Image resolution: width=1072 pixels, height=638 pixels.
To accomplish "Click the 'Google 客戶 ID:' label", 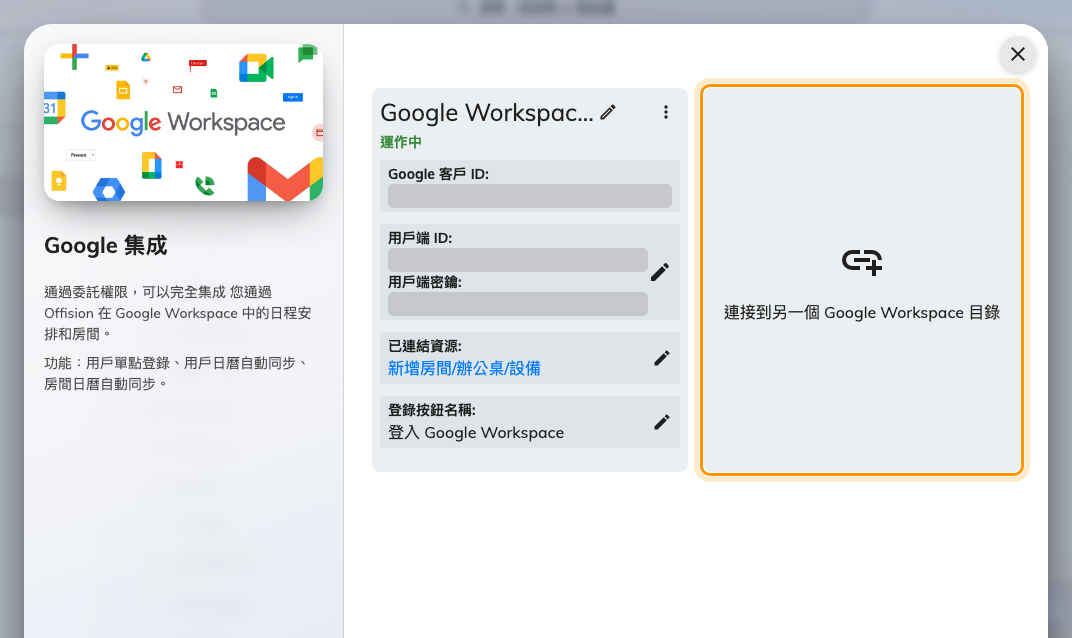I will (x=438, y=174).
